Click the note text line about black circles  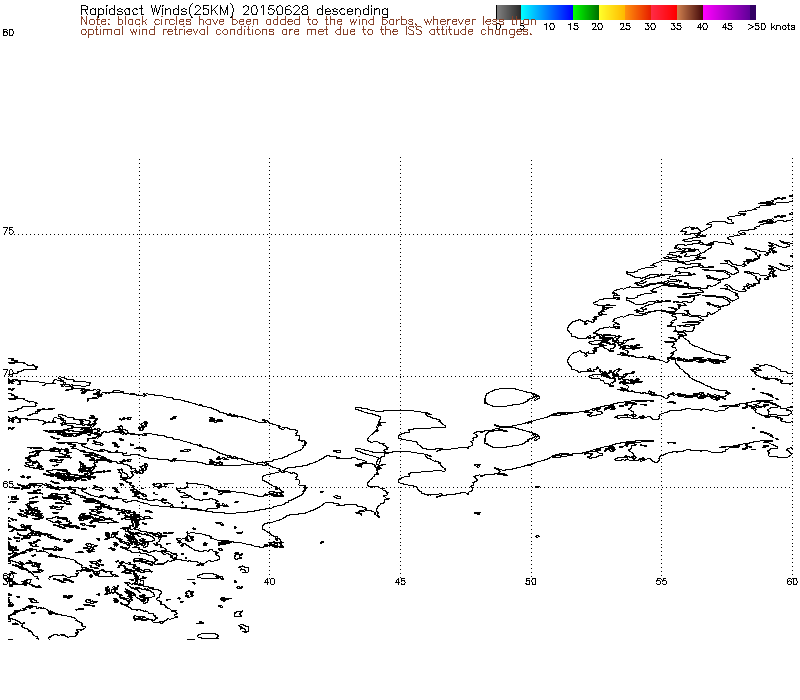point(308,21)
